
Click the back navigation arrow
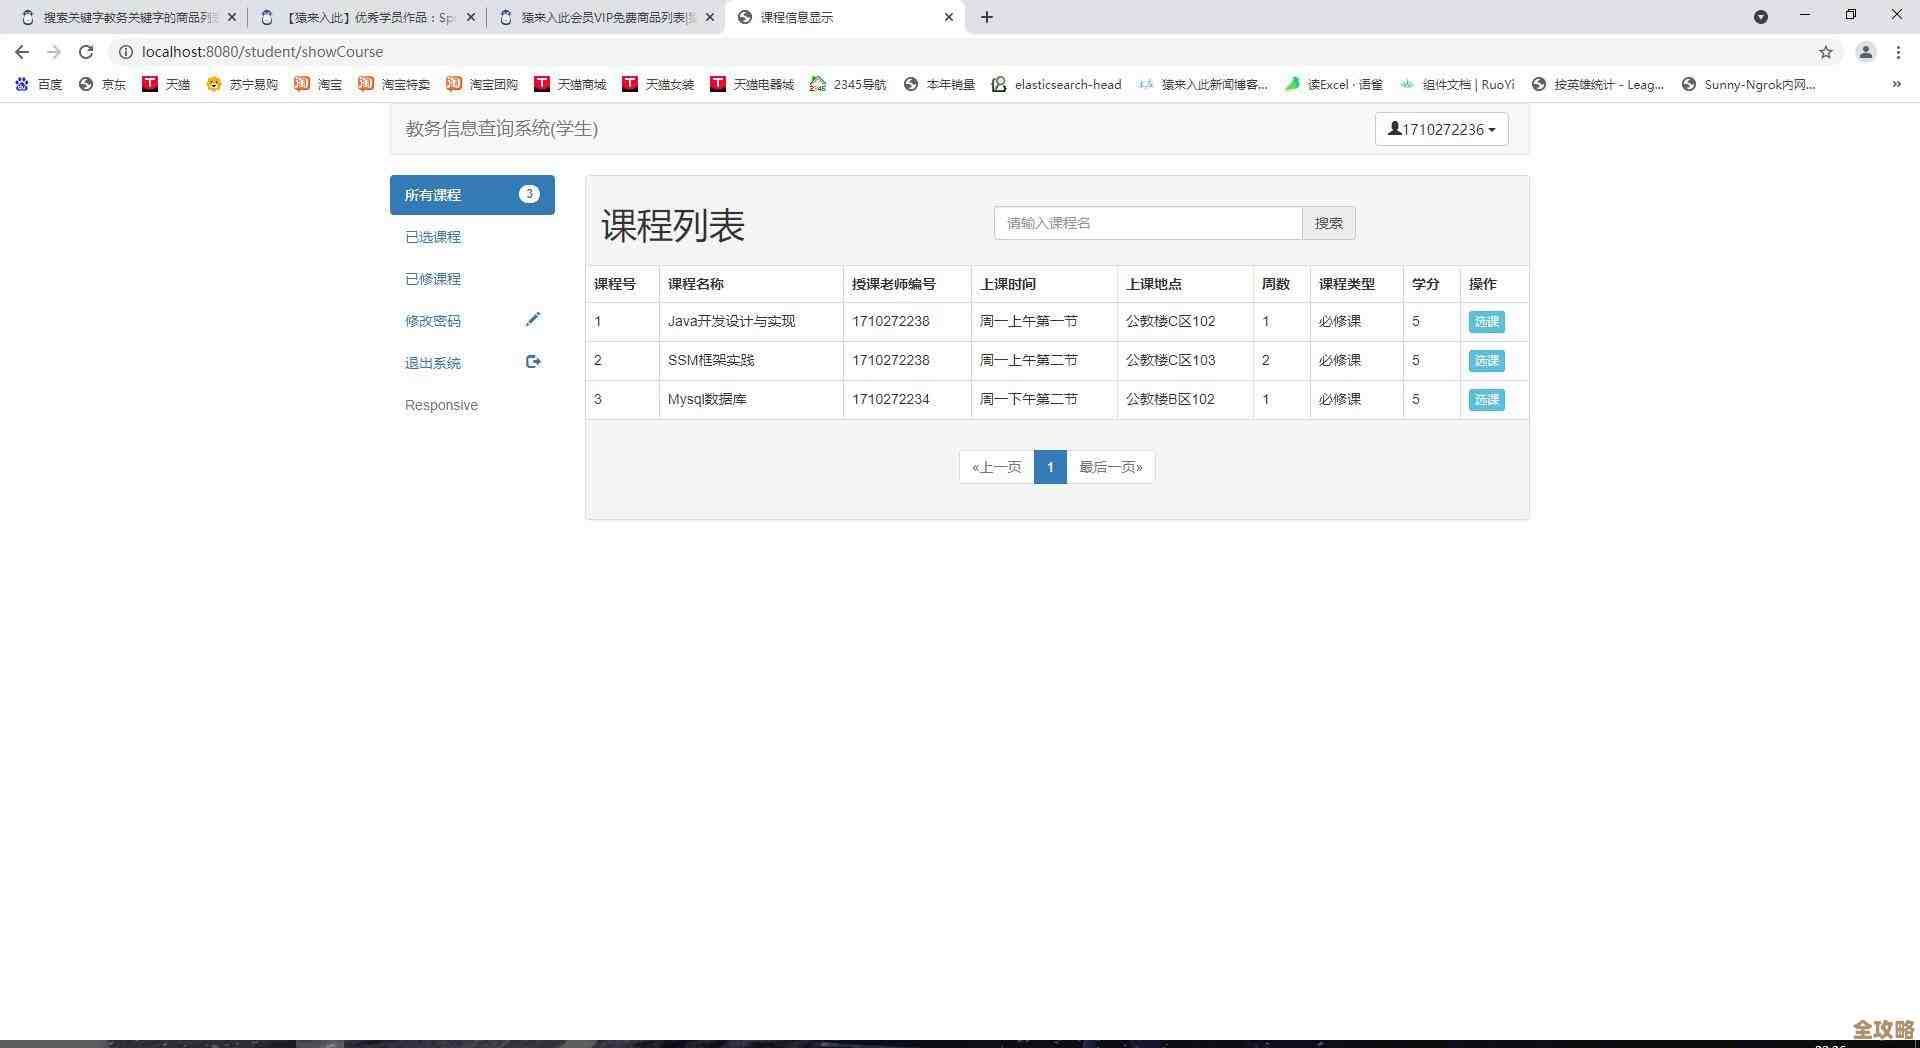21,51
